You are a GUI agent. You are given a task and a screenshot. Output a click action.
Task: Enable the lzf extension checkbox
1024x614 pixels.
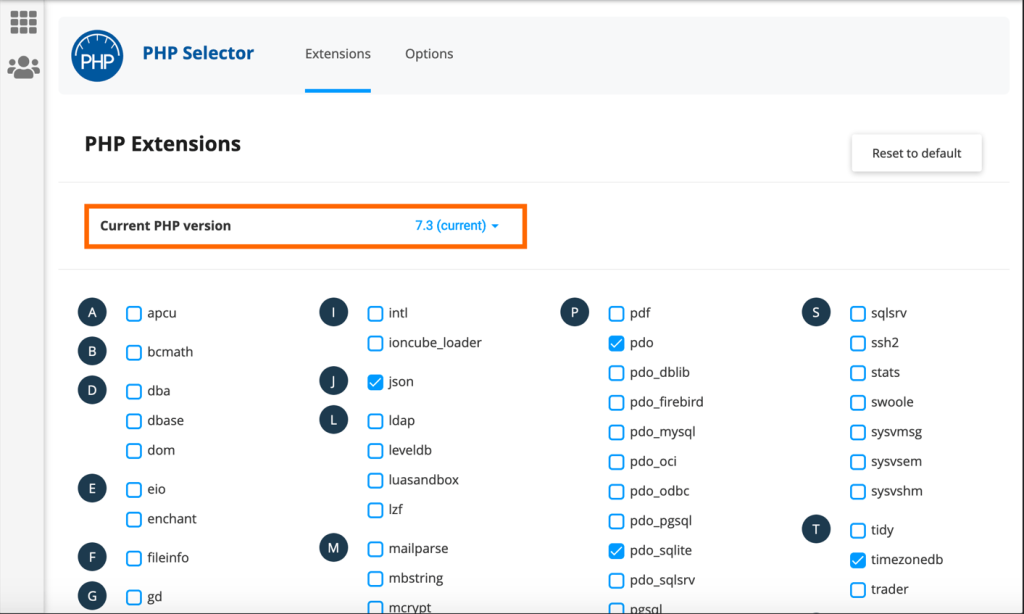click(x=376, y=510)
